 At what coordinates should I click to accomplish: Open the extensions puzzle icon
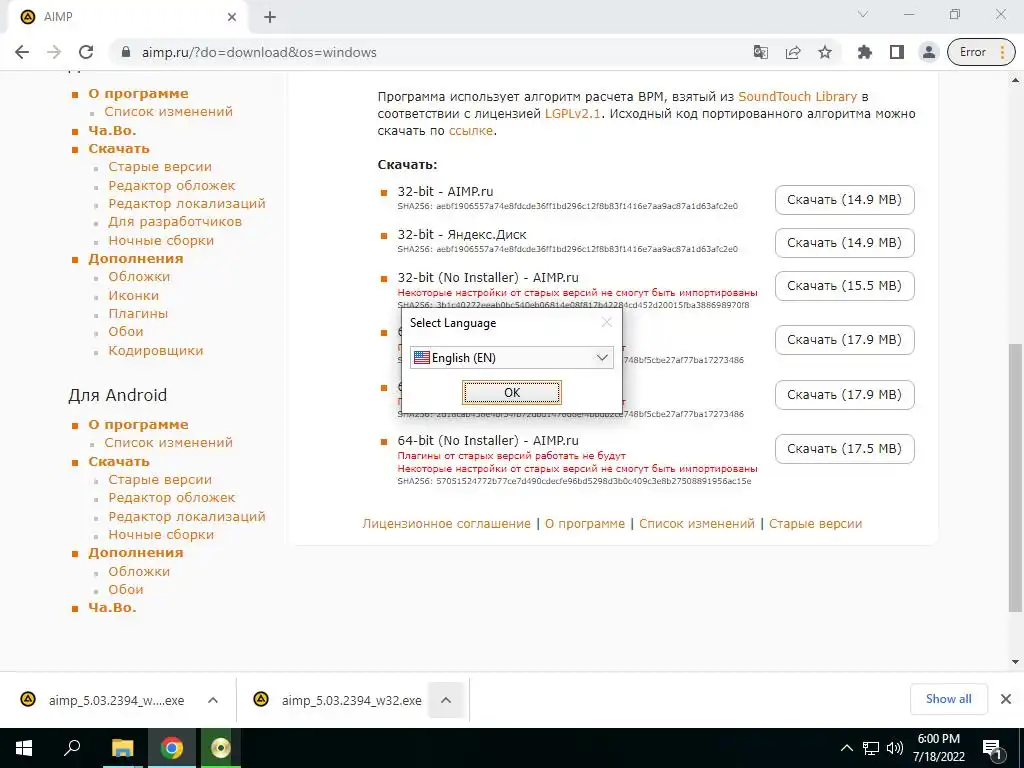(x=865, y=52)
